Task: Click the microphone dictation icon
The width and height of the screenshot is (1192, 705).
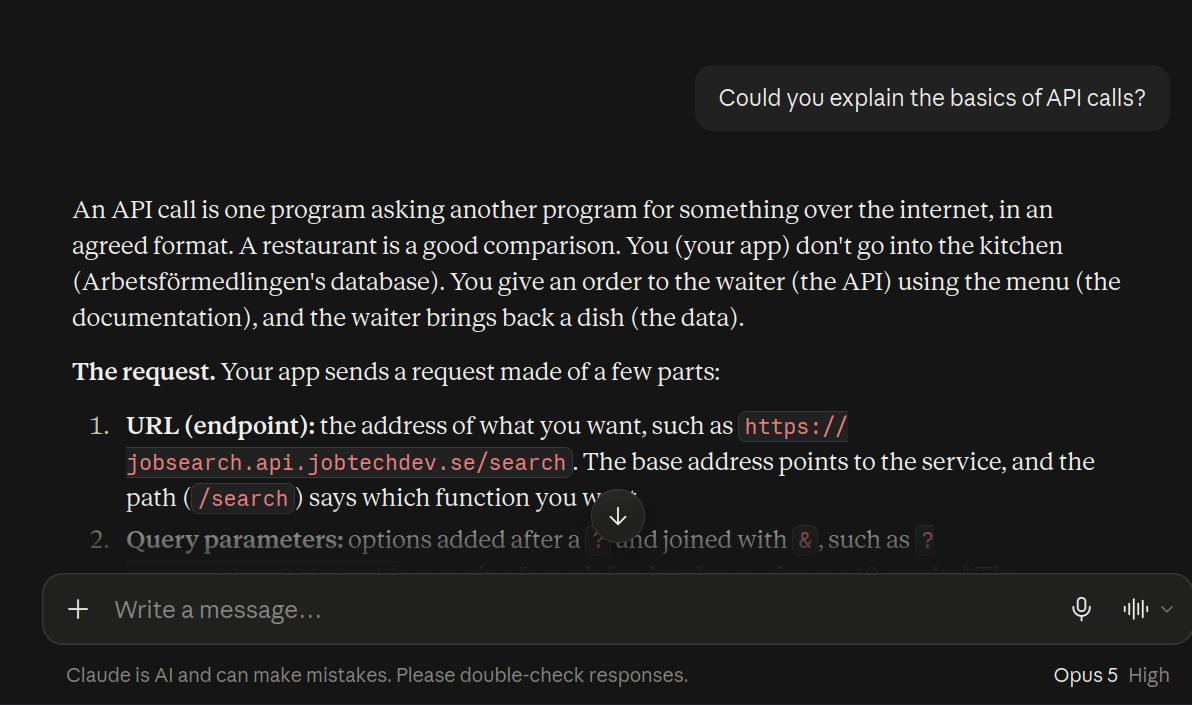Action: coord(1081,609)
